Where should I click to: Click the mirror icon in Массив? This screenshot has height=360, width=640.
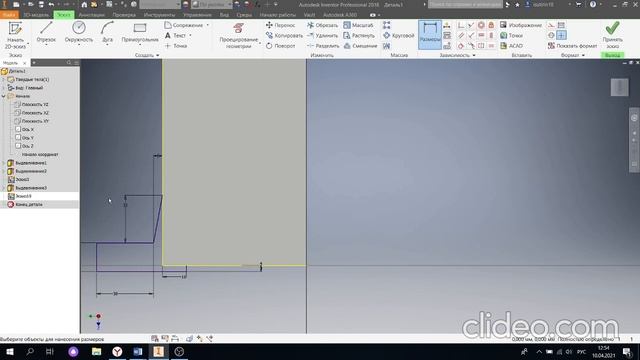(x=387, y=46)
